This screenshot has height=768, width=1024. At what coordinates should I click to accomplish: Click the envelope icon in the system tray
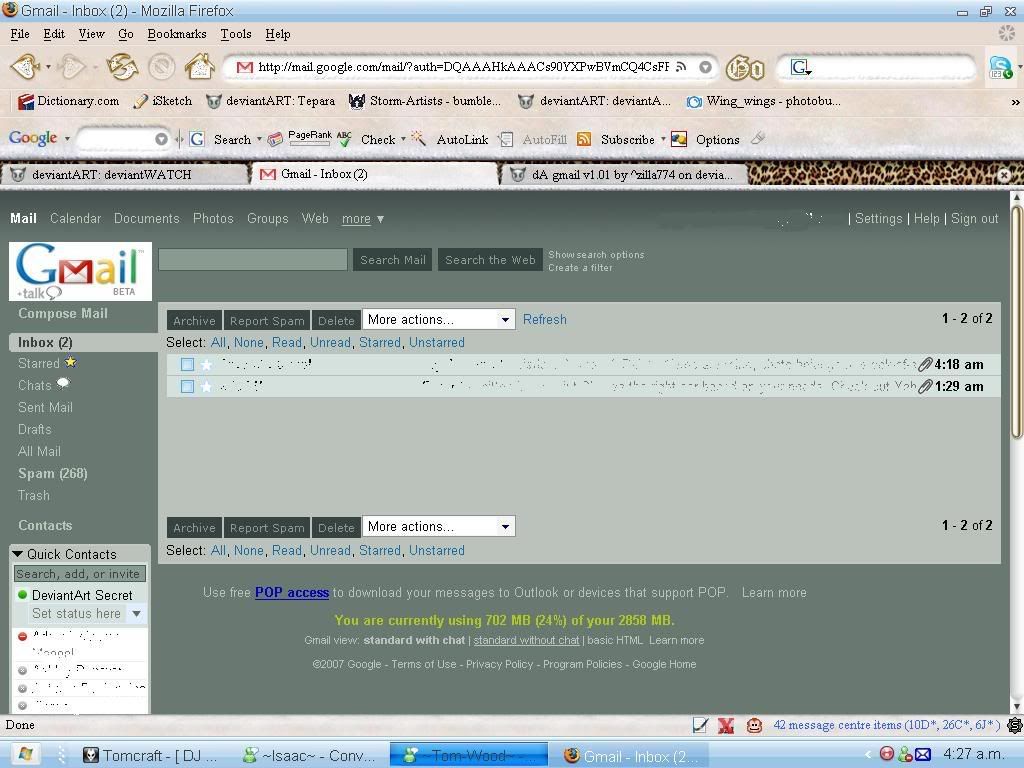923,754
